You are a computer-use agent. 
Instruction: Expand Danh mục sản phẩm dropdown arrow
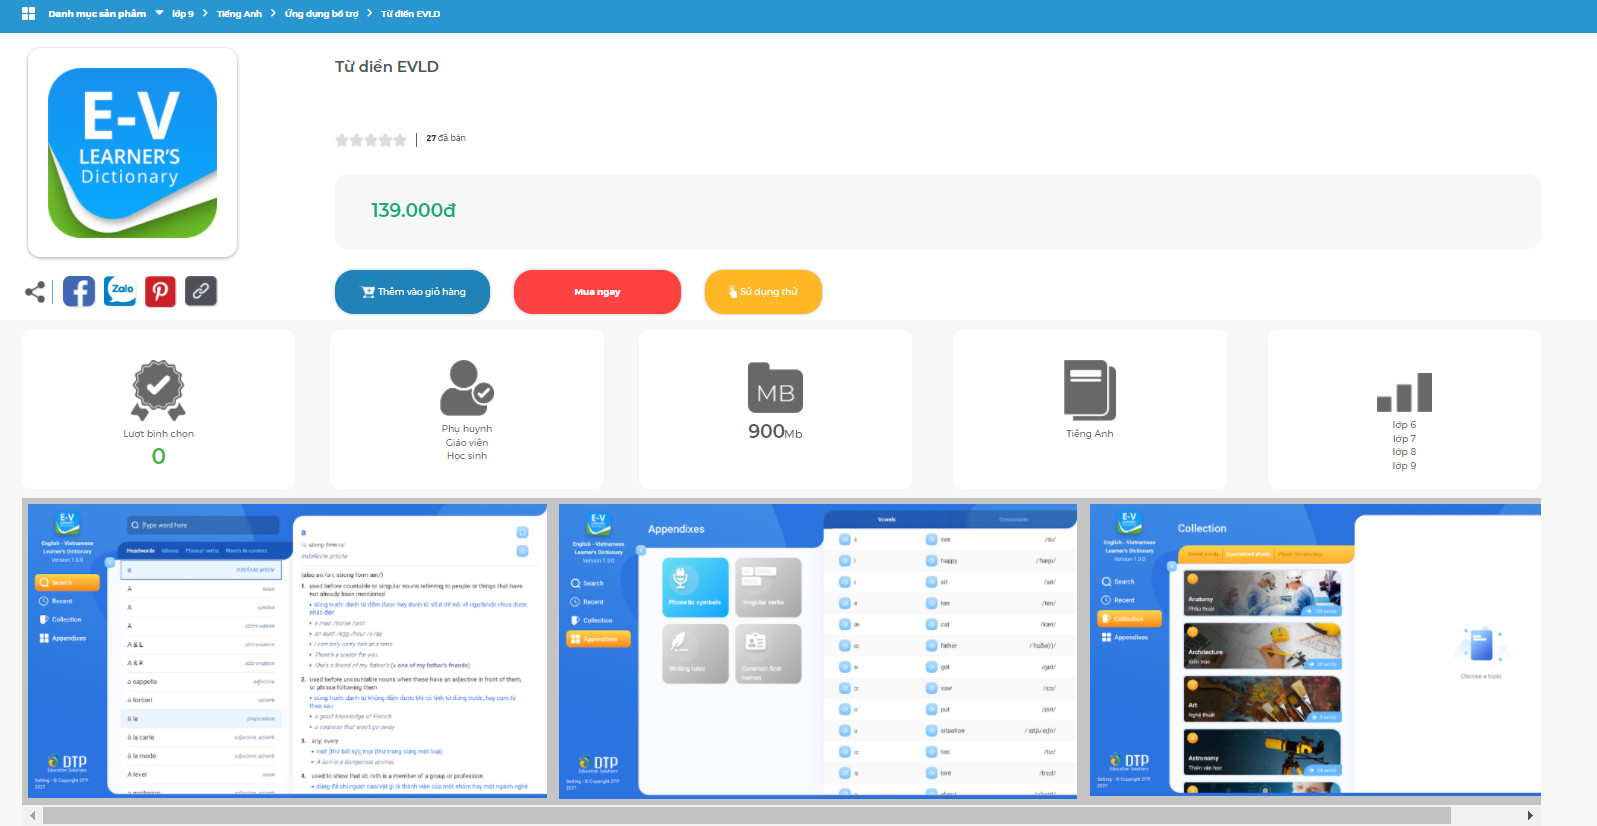point(159,13)
